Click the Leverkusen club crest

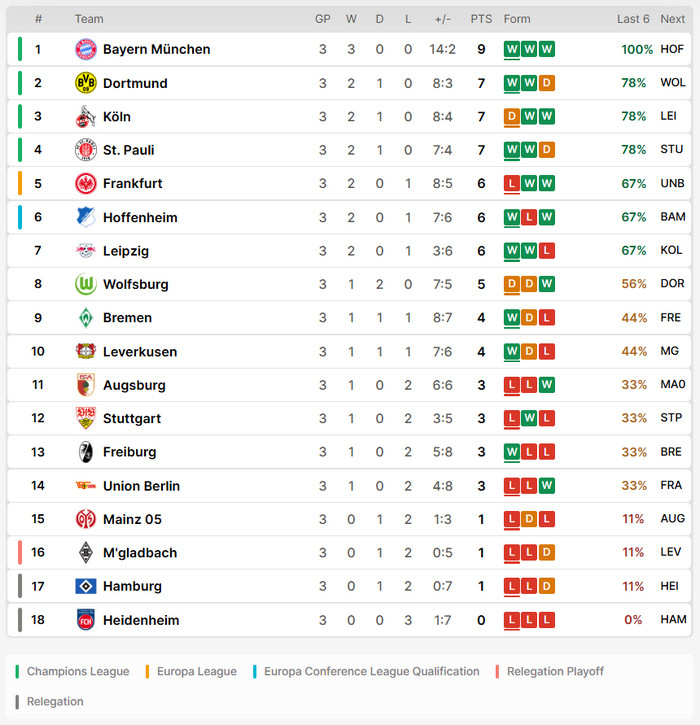click(x=86, y=351)
